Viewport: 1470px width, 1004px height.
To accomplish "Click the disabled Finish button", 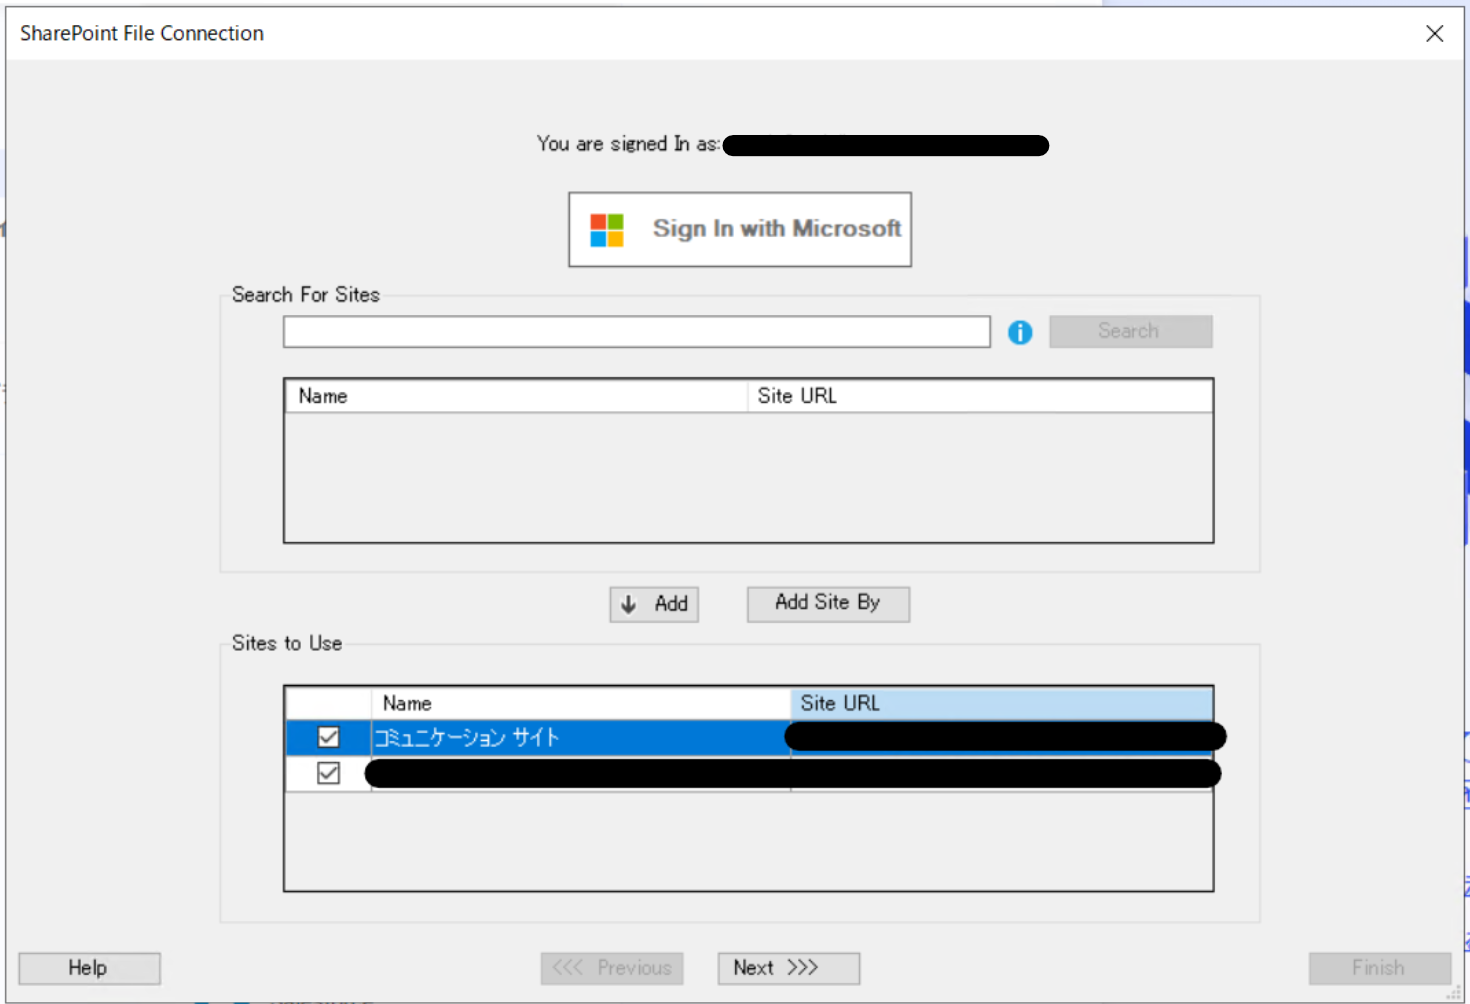I will coord(1380,968).
